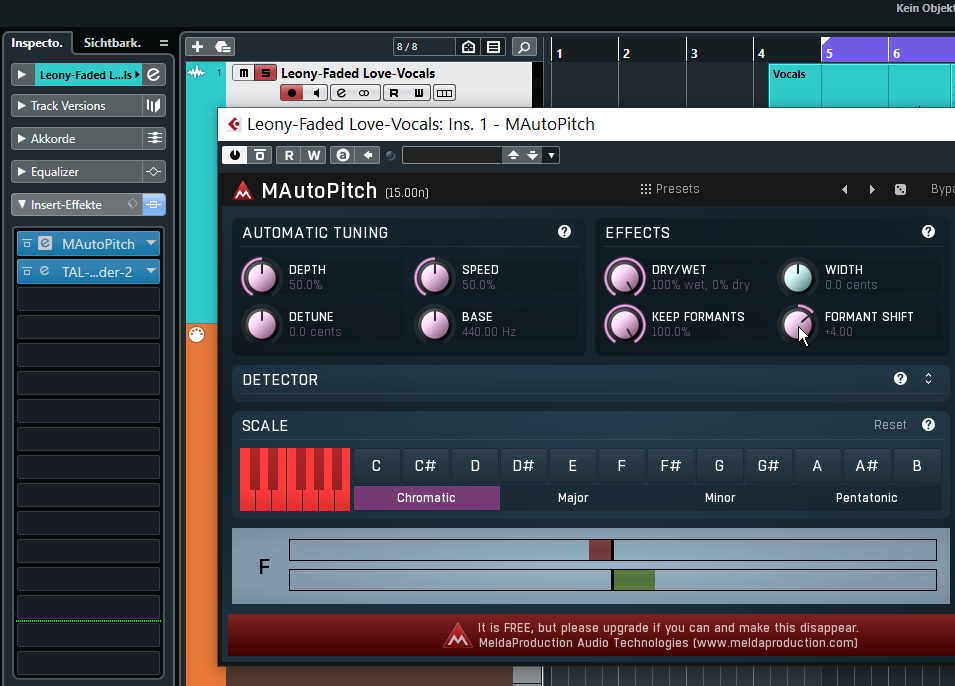The image size is (955, 686).
Task: Click the add track plus icon
Action: pos(197,46)
